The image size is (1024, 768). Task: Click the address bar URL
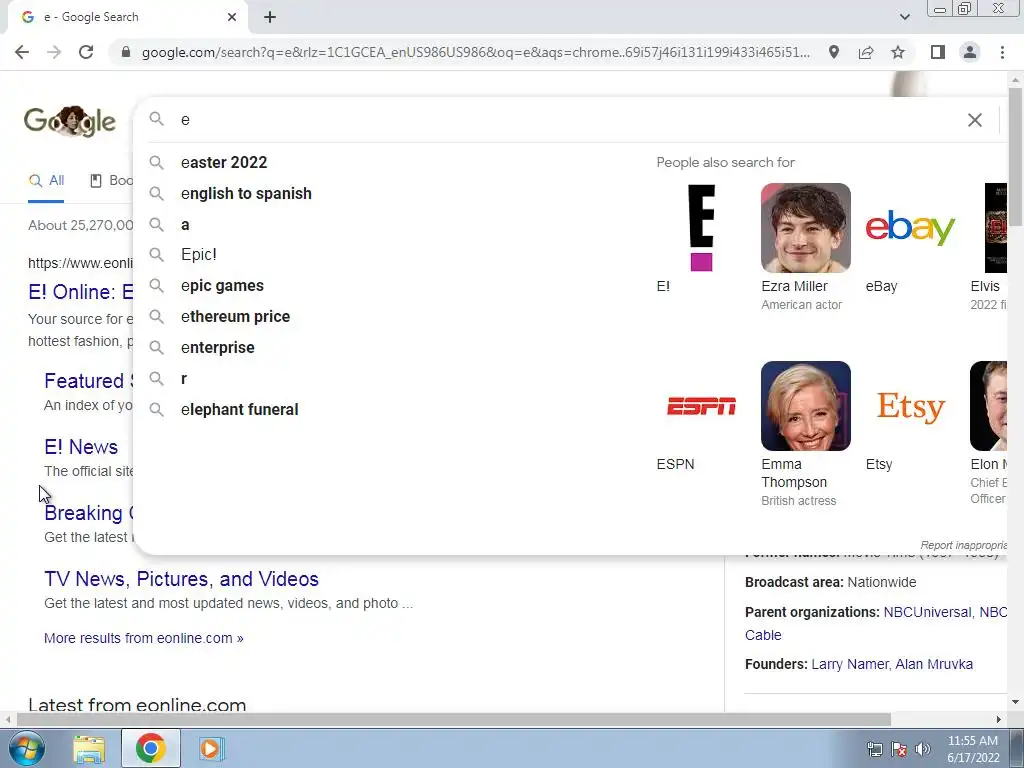tap(475, 52)
